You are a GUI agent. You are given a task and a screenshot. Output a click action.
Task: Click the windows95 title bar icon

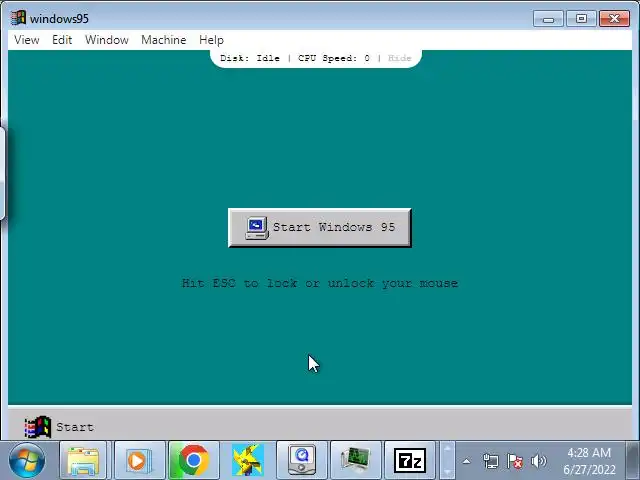point(18,18)
